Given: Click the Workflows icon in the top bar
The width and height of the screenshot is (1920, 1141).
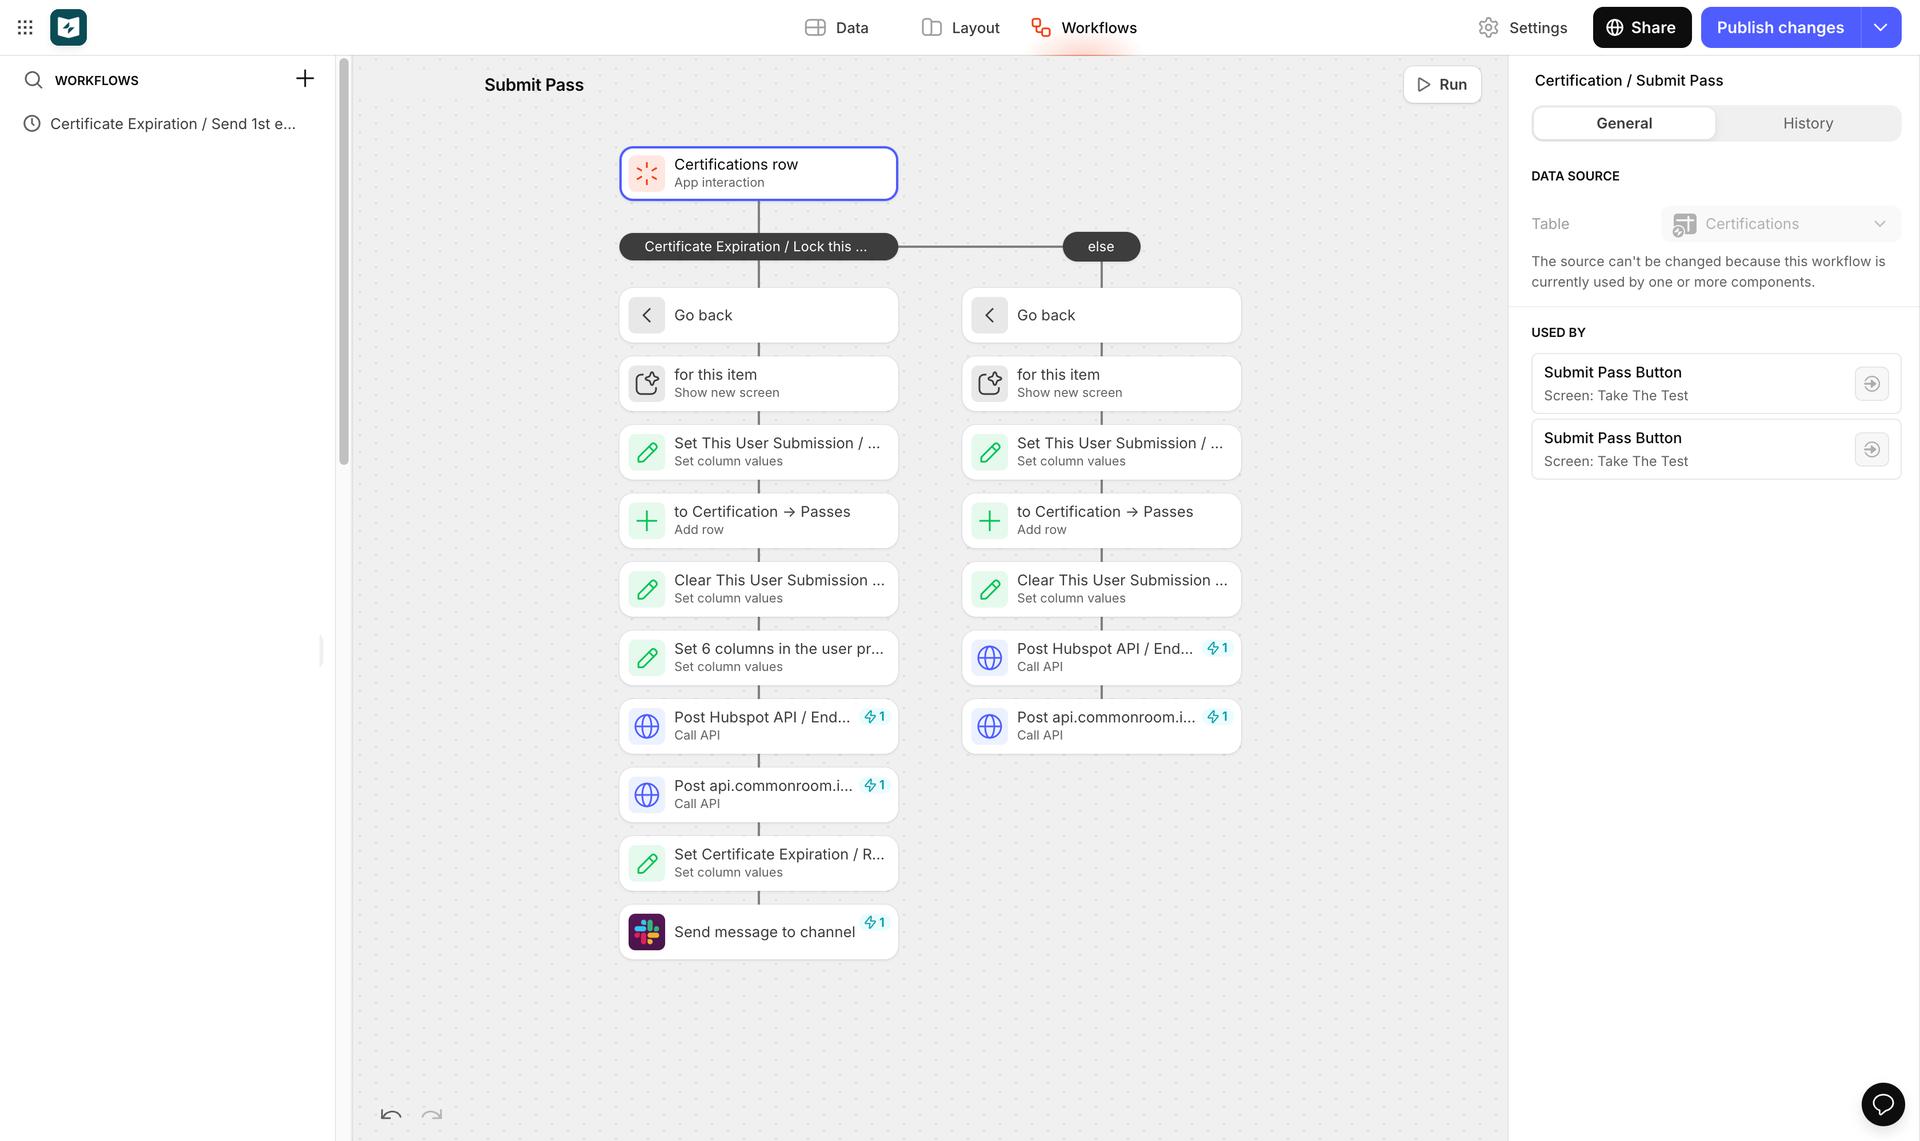Looking at the screenshot, I should point(1040,27).
